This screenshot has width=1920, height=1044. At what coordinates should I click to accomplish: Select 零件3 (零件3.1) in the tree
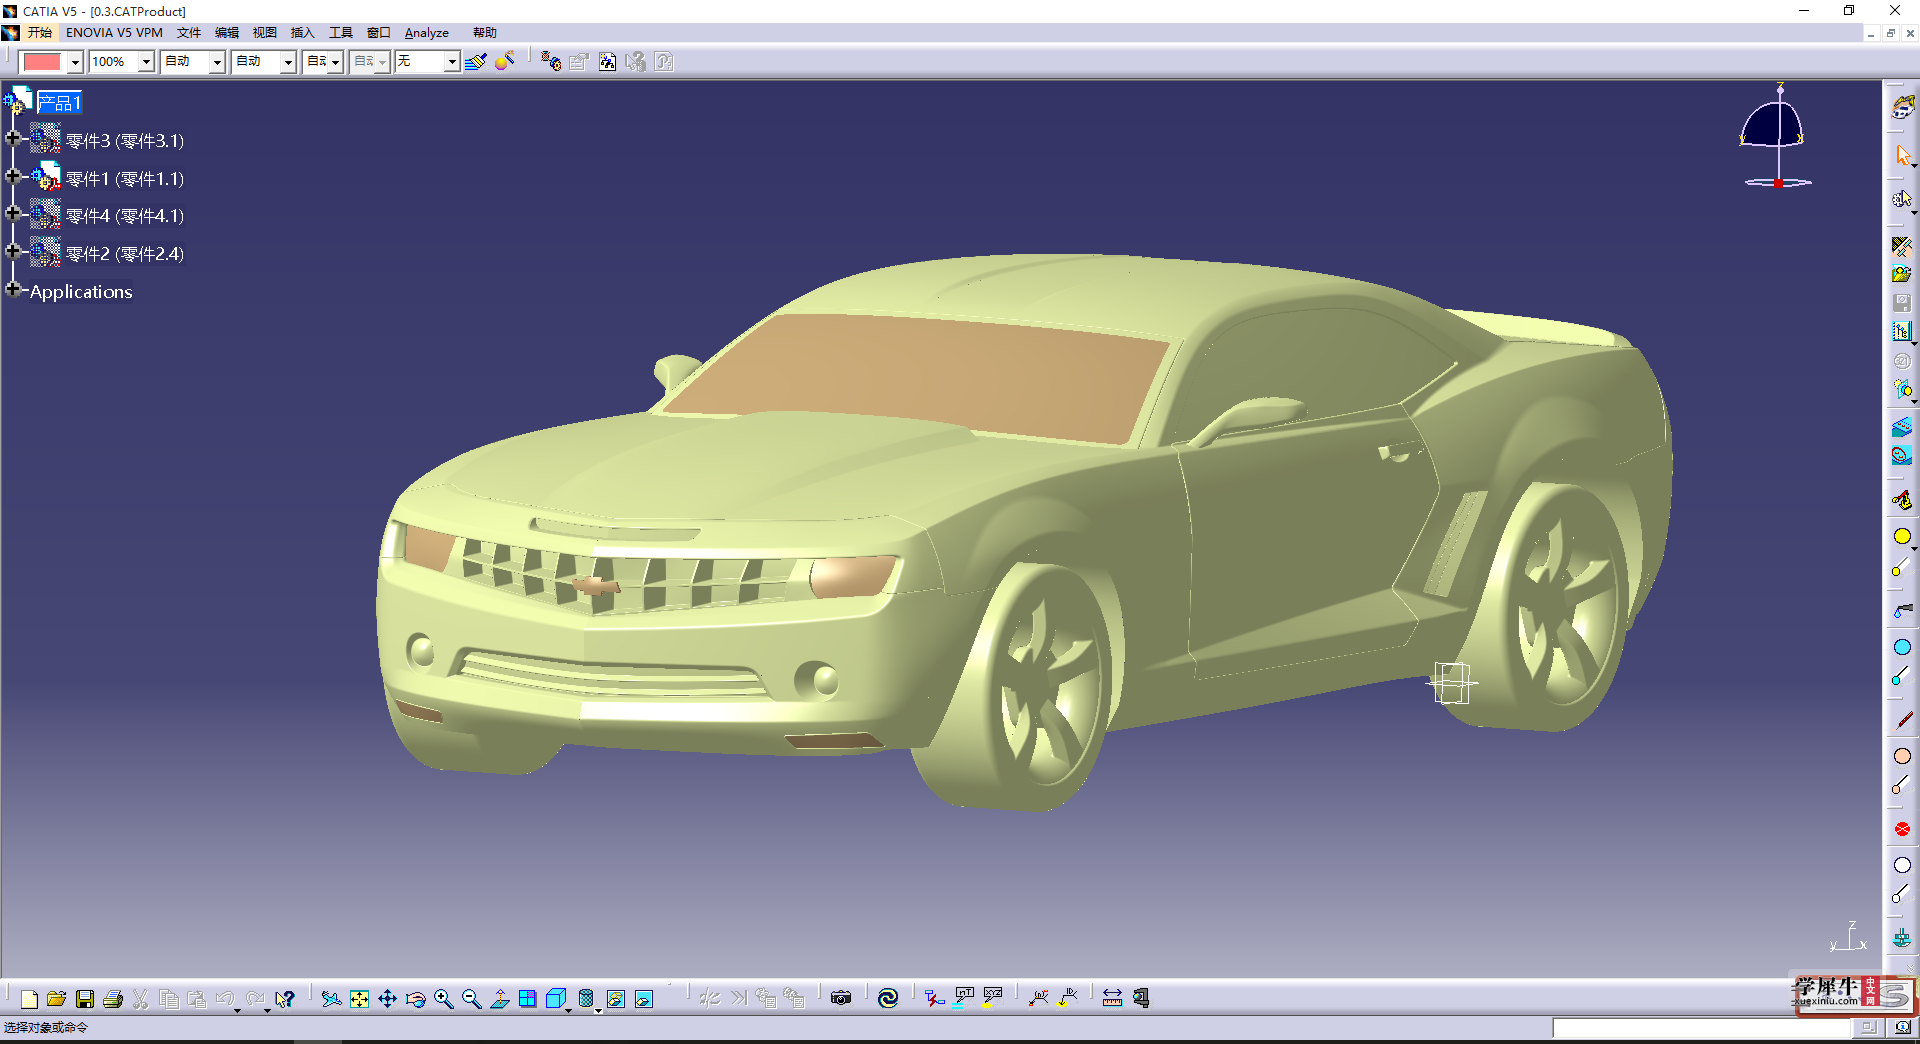click(125, 141)
